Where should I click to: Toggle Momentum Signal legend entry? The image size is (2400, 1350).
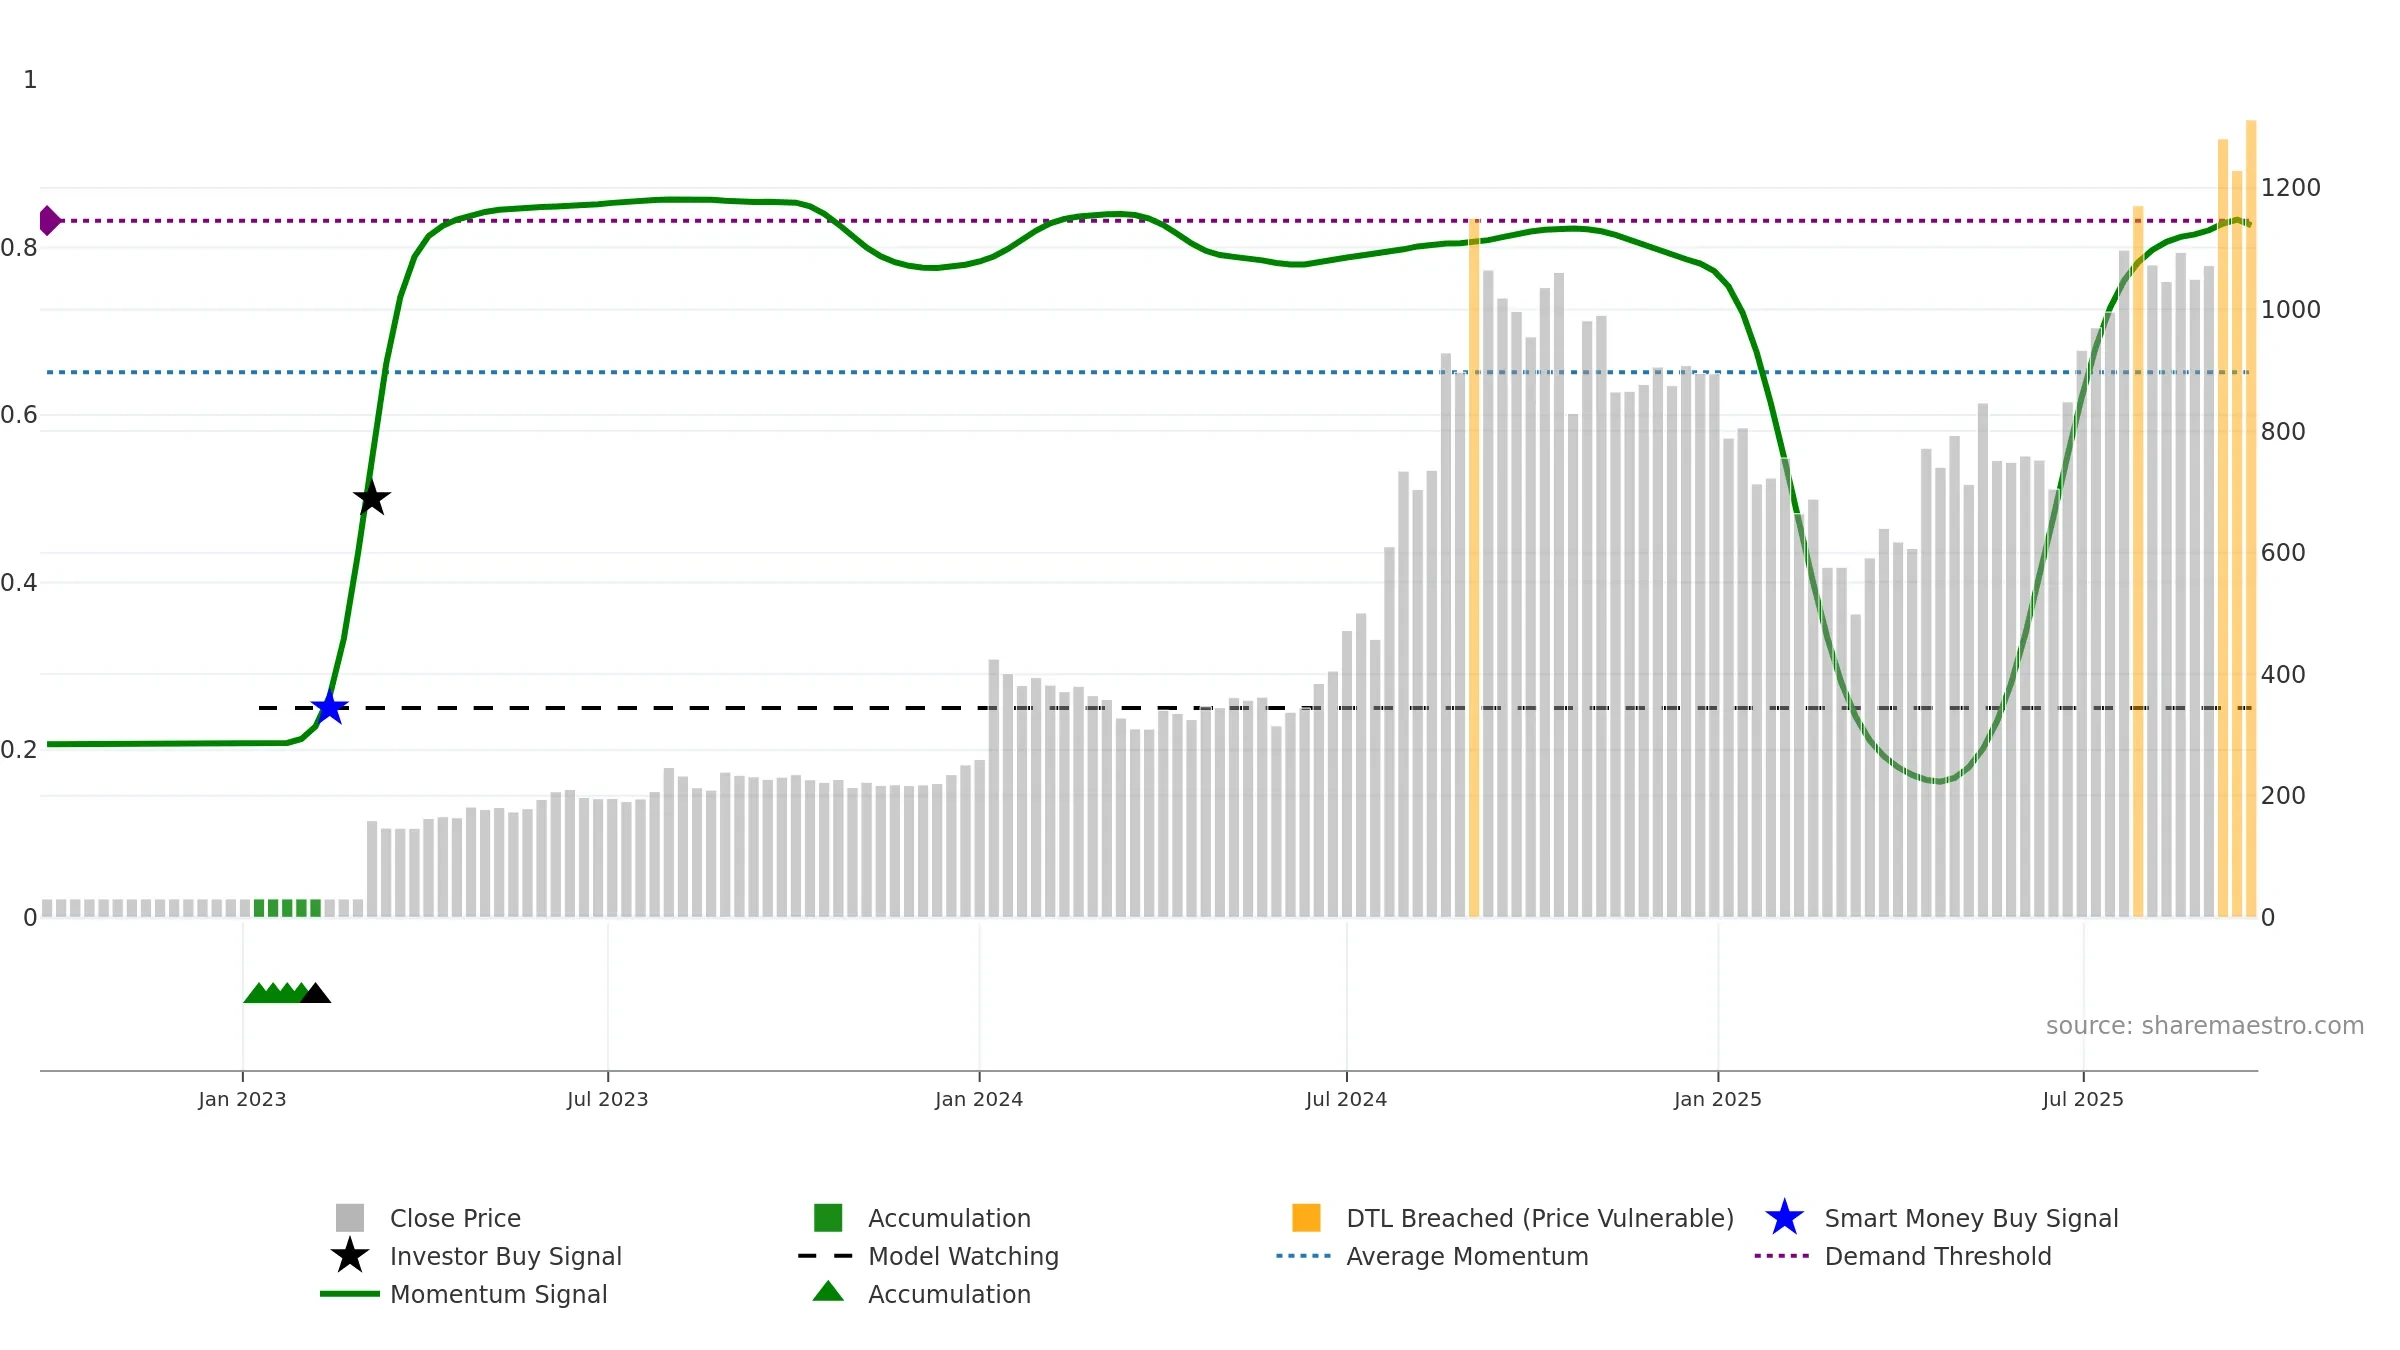click(x=498, y=1294)
